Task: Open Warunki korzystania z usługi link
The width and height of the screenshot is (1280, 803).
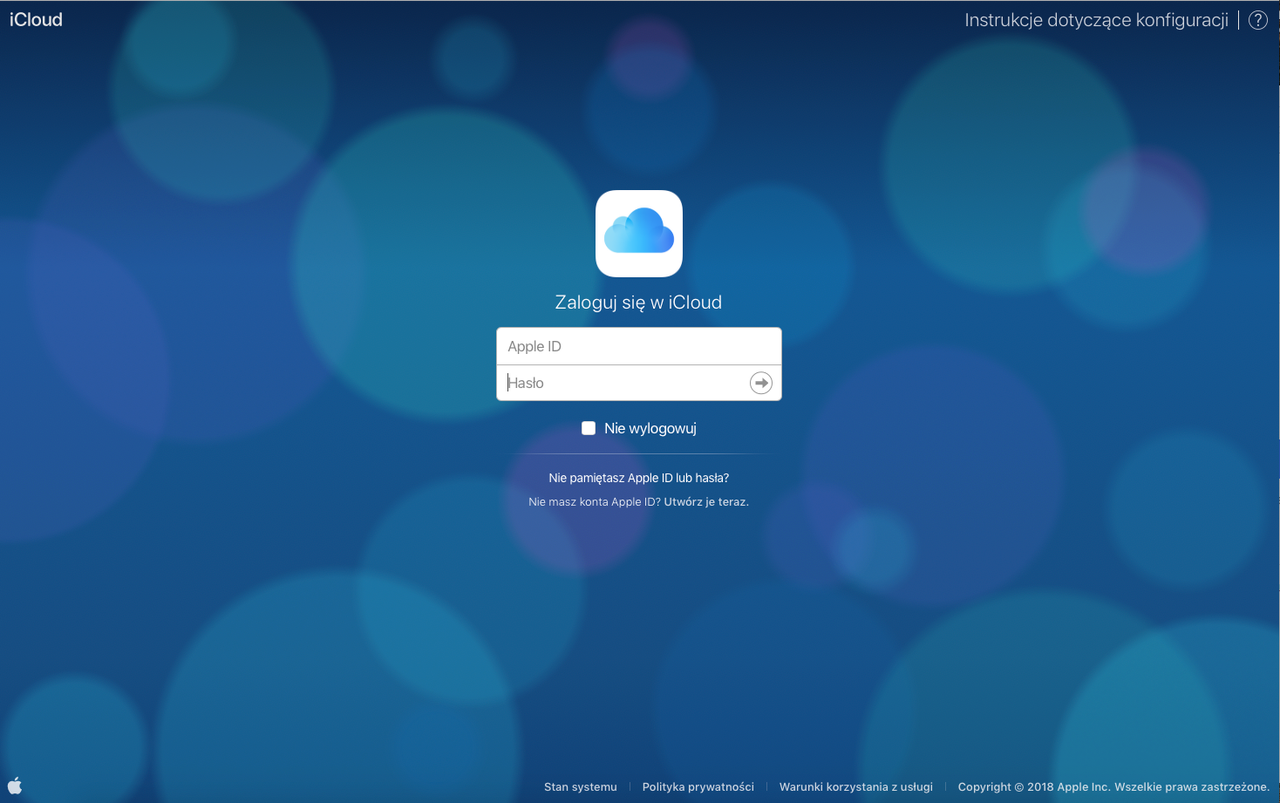Action: coord(856,787)
